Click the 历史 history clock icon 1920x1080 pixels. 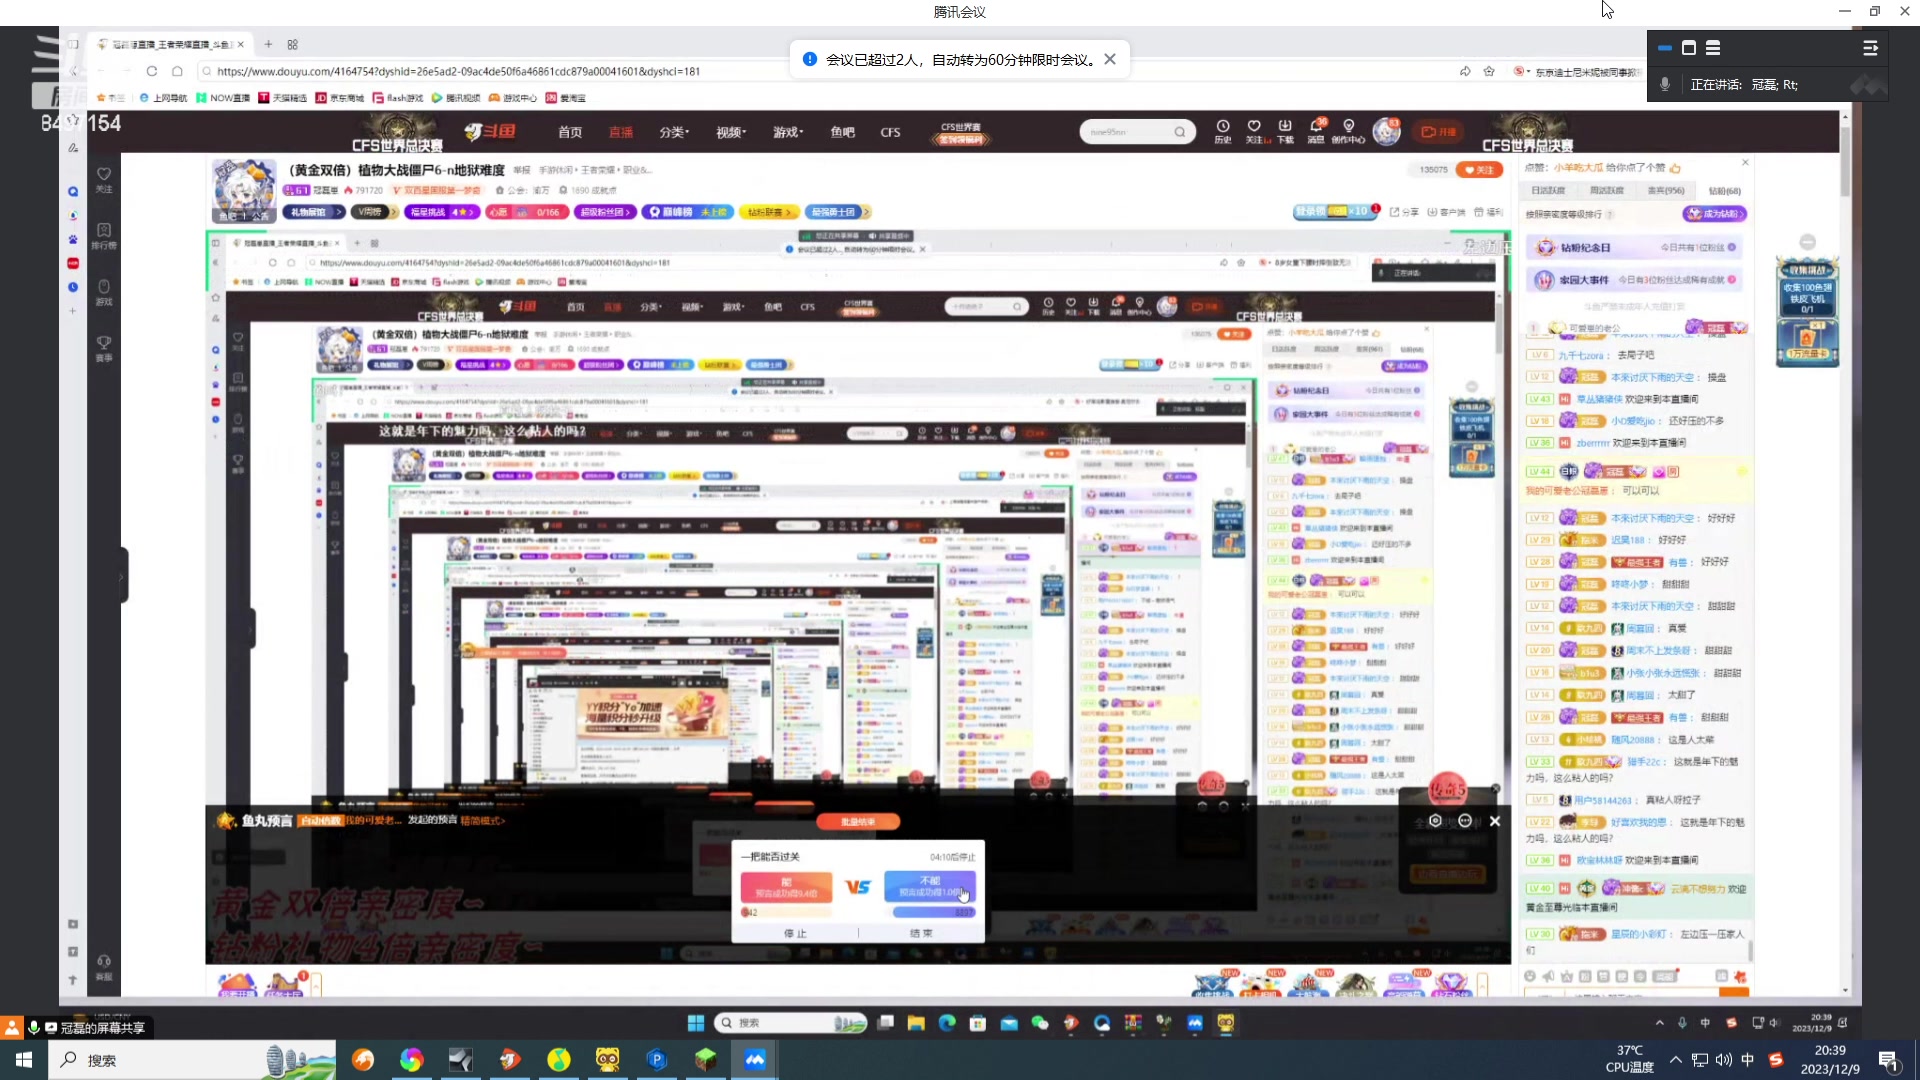[x=1222, y=128]
